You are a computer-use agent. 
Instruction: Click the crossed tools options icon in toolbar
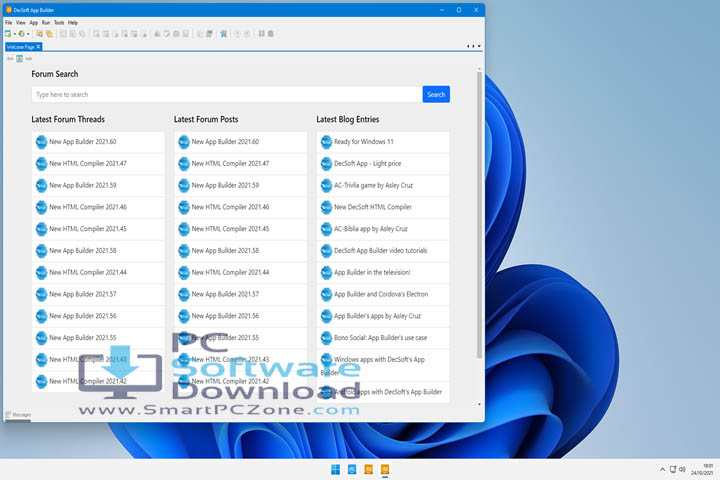pyautogui.click(x=224, y=34)
